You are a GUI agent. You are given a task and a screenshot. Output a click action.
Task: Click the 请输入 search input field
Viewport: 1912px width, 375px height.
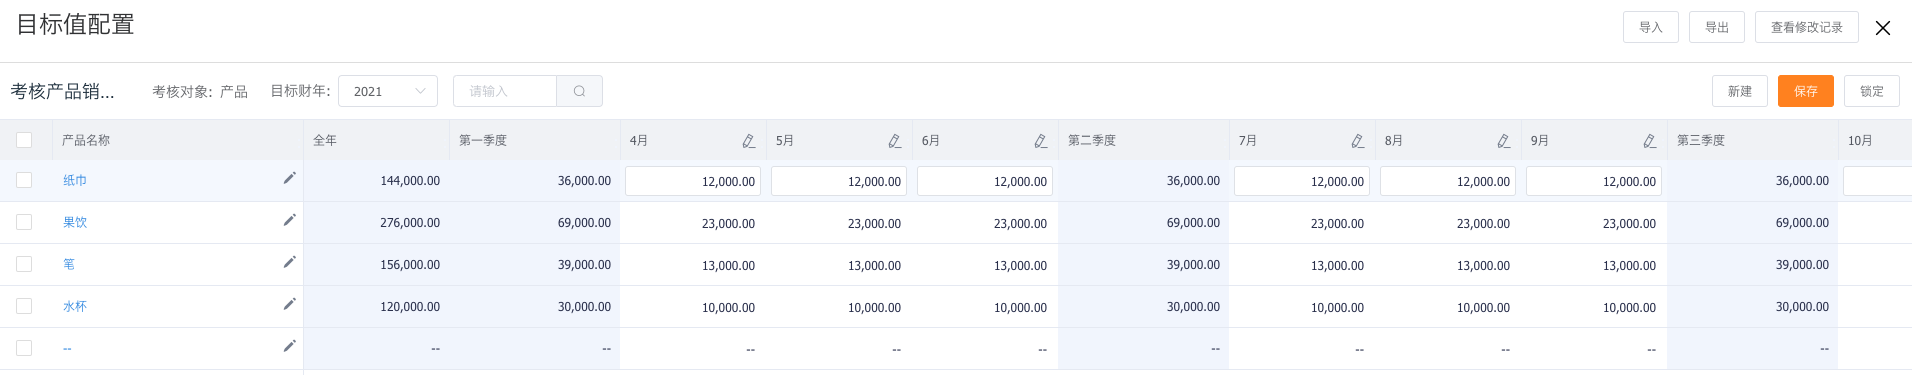pos(505,91)
